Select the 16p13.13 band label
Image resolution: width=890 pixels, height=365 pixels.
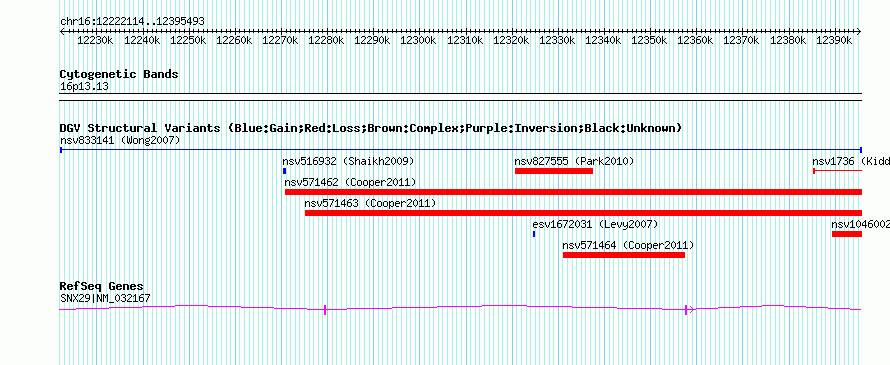click(x=84, y=87)
